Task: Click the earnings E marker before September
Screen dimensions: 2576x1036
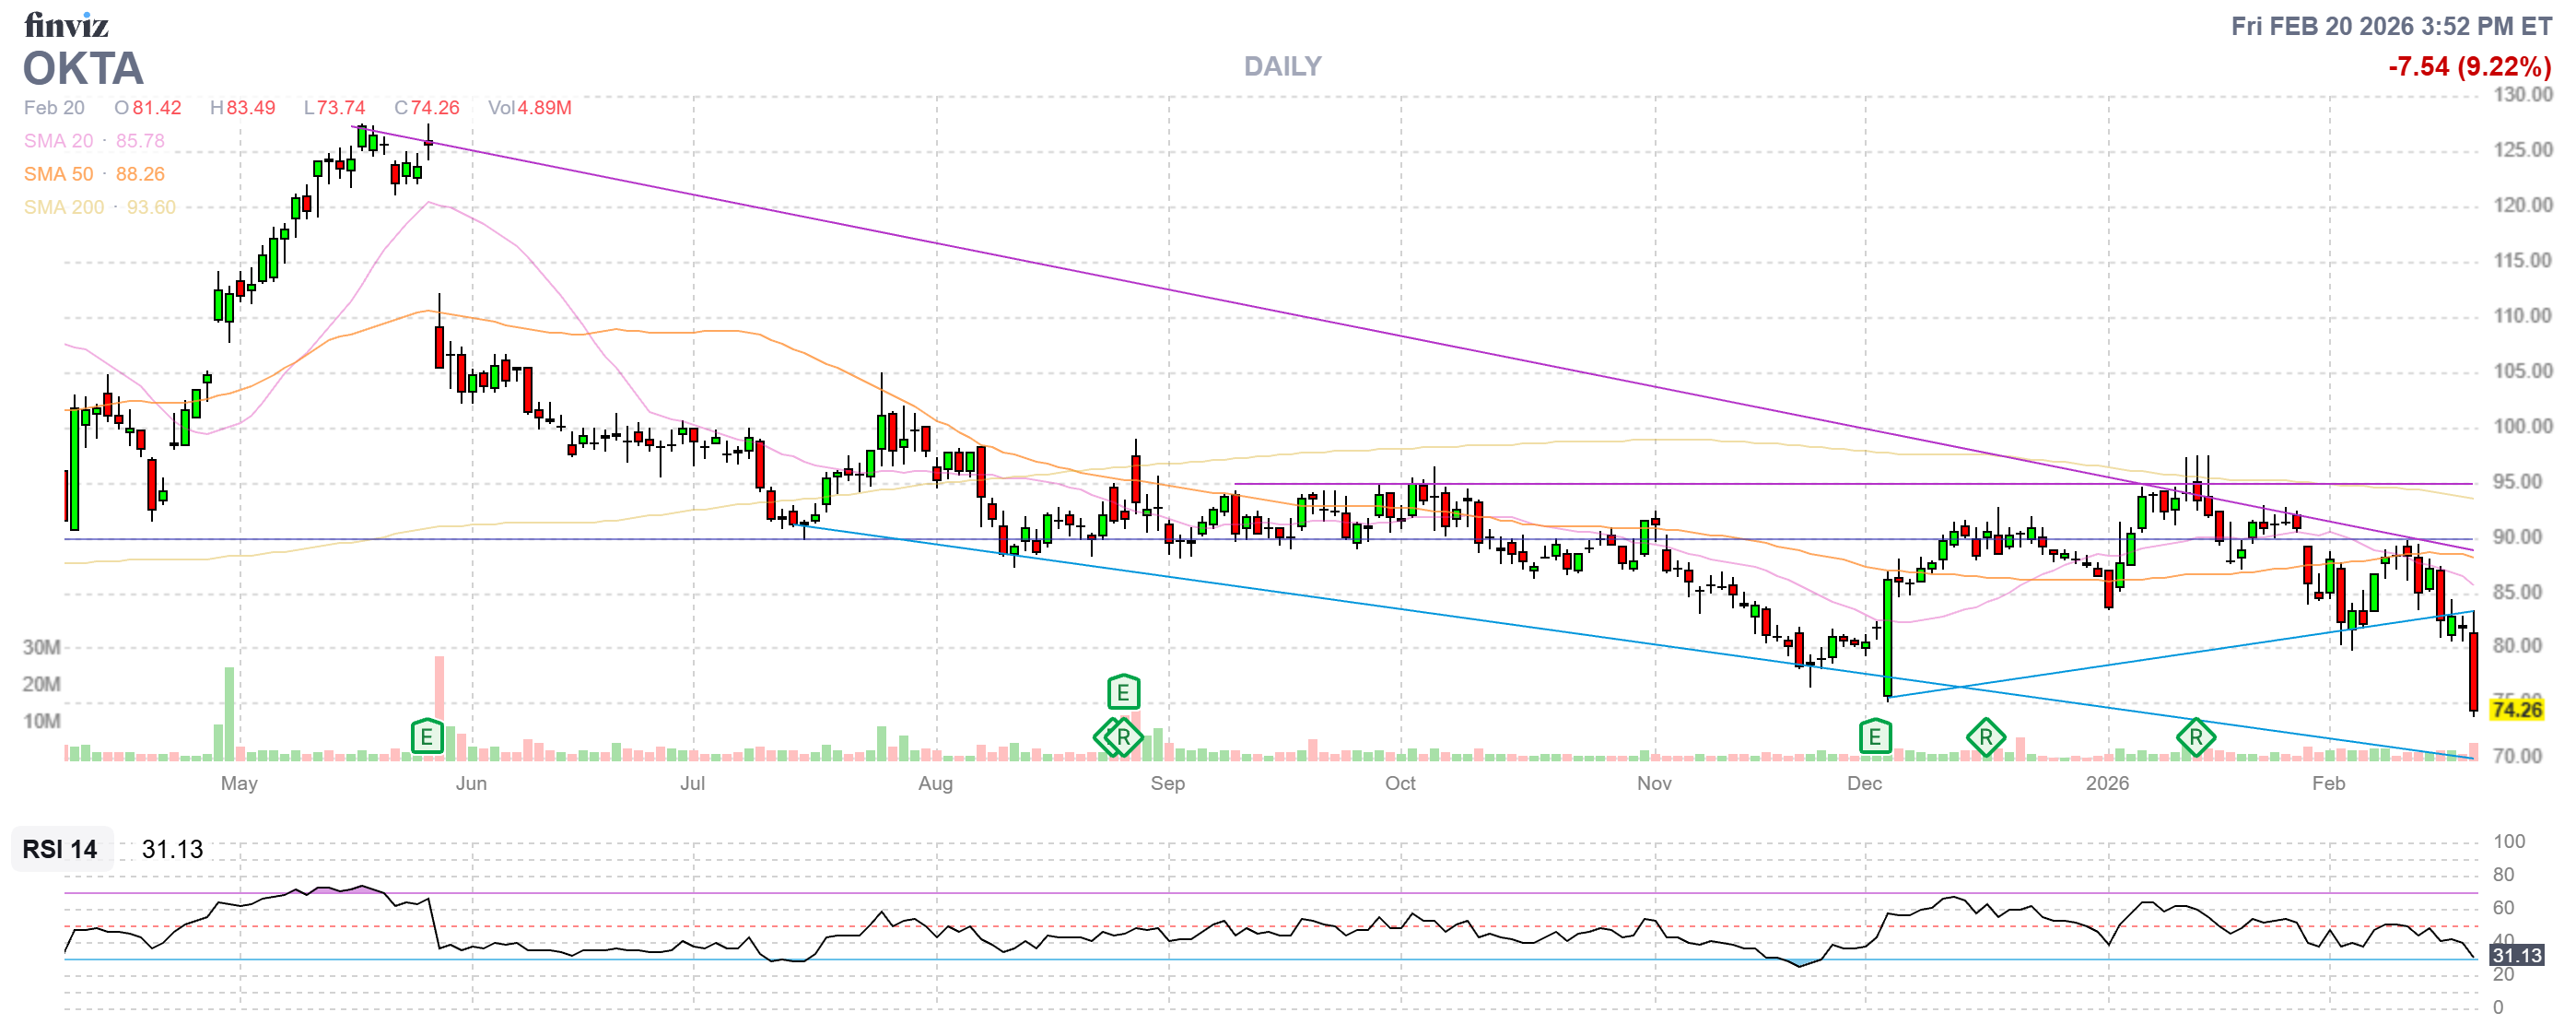Action: tap(1123, 692)
